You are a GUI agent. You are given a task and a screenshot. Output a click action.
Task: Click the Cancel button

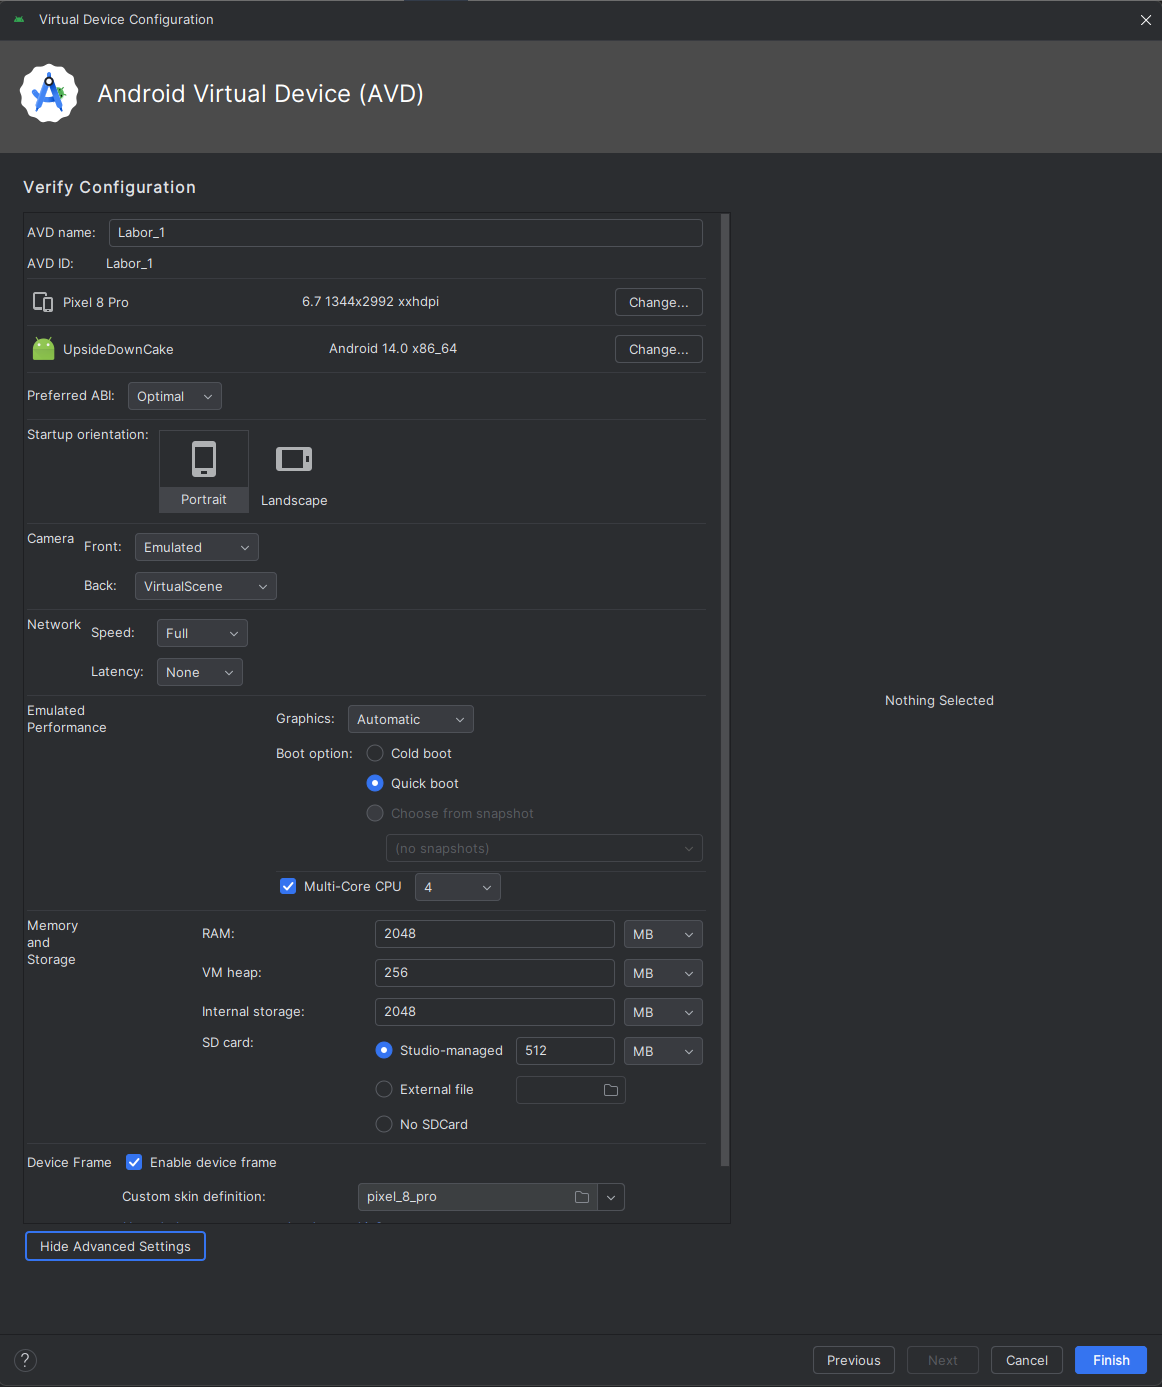click(x=1027, y=1360)
